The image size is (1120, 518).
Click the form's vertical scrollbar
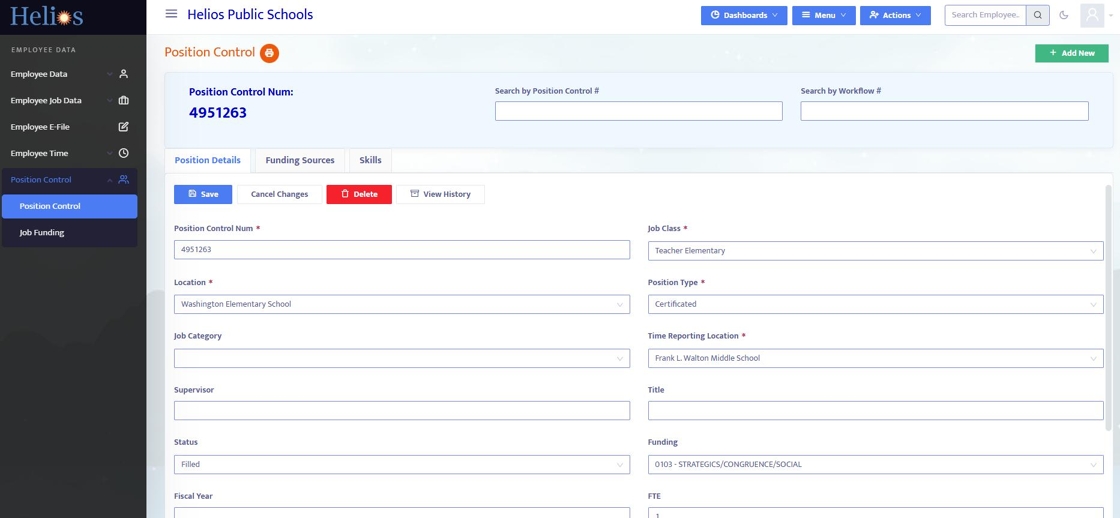(x=1109, y=307)
